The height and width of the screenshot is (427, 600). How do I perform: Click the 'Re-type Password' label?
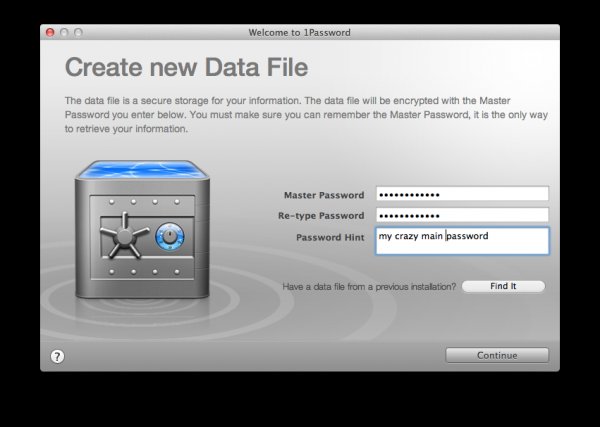[321, 216]
